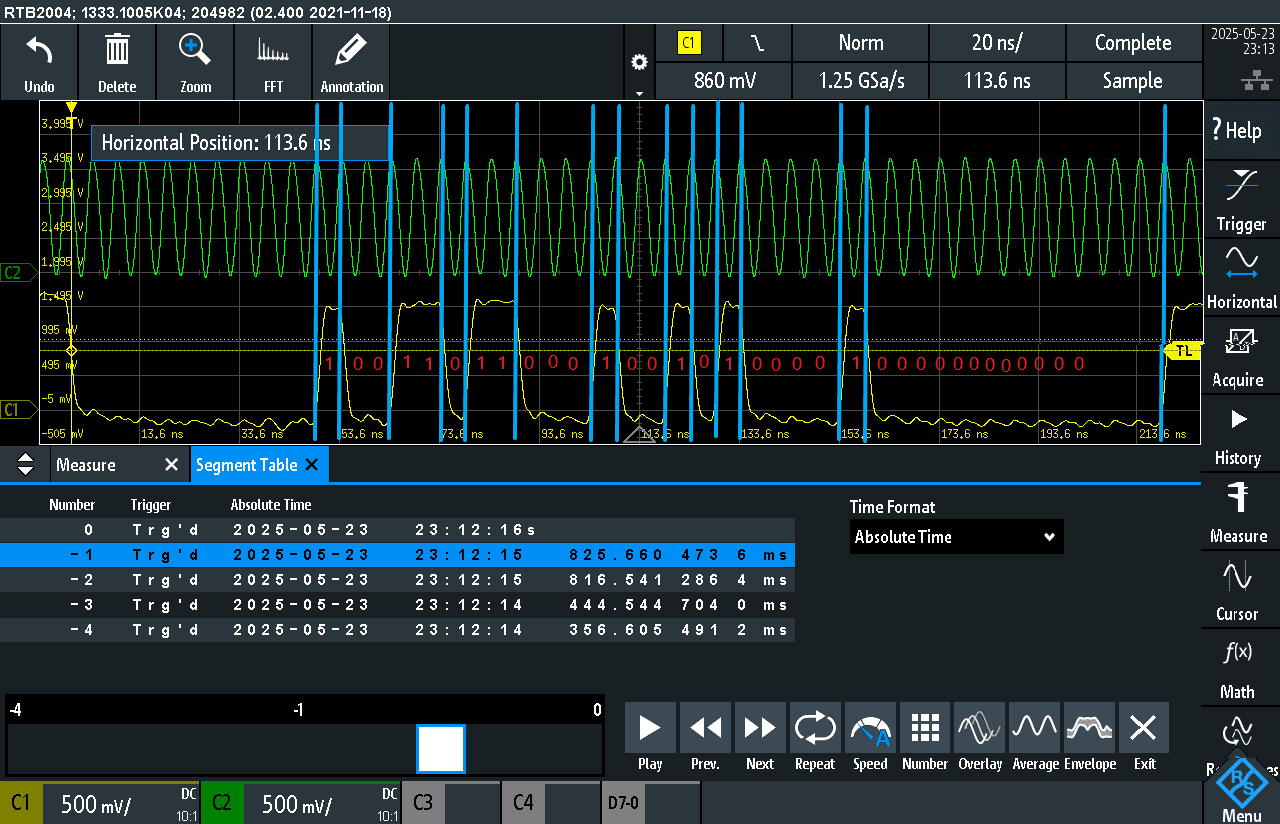Close the Measure tab
The height and width of the screenshot is (824, 1280).
[x=171, y=465]
